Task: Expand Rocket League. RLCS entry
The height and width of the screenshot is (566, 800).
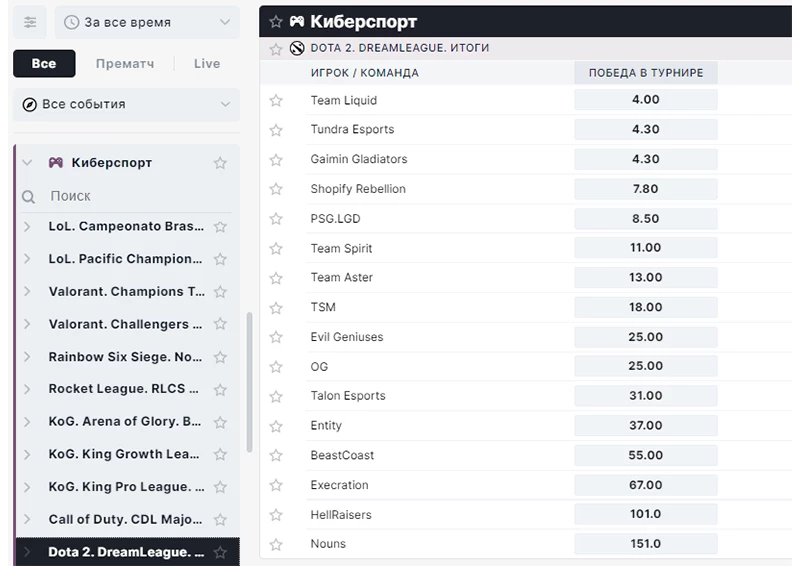Action: [27, 389]
